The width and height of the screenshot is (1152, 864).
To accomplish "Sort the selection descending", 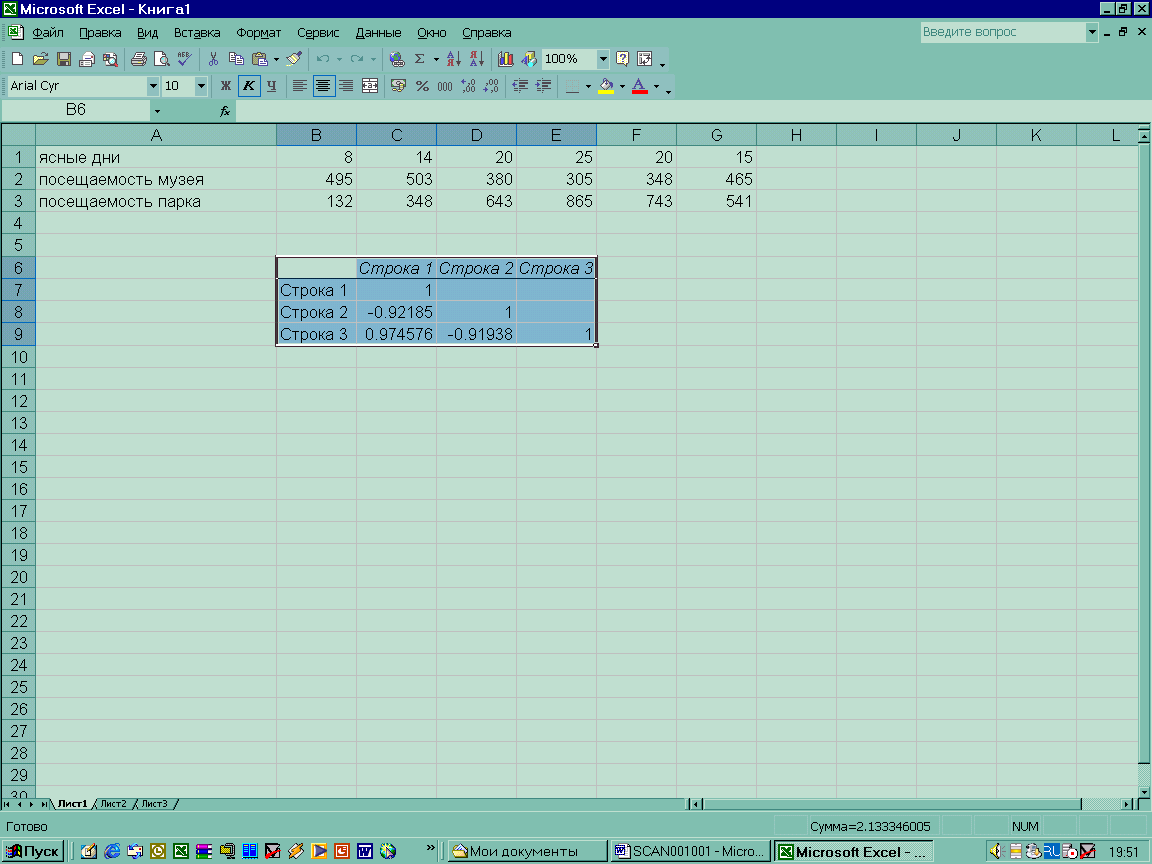I will [477, 59].
